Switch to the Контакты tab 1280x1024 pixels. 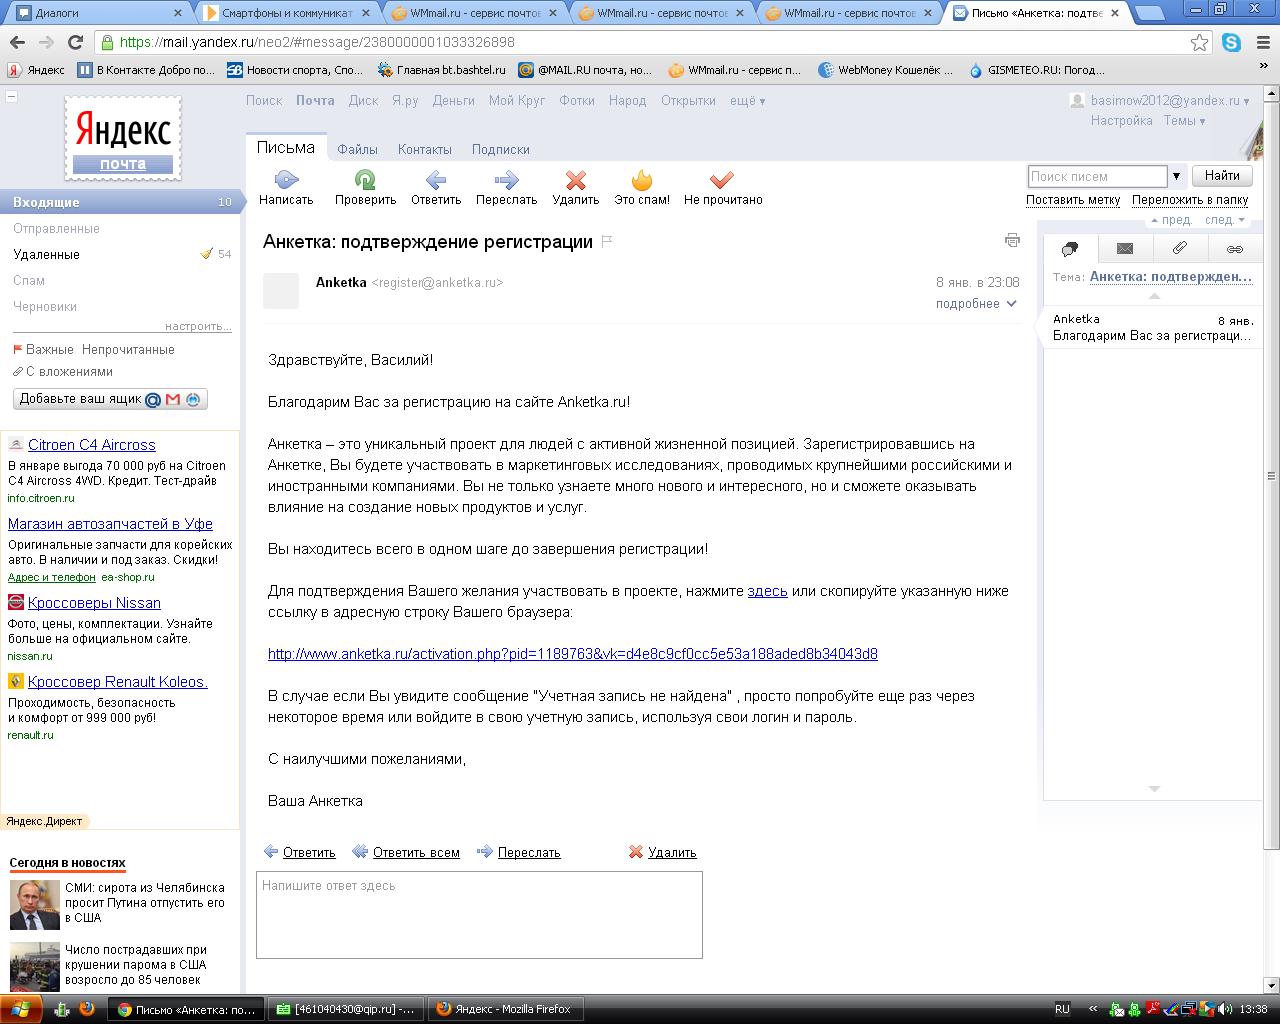click(425, 149)
